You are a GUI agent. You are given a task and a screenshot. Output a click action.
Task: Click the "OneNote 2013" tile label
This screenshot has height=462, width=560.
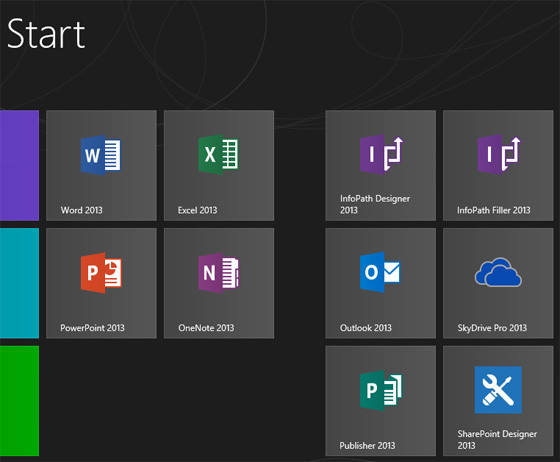(206, 328)
